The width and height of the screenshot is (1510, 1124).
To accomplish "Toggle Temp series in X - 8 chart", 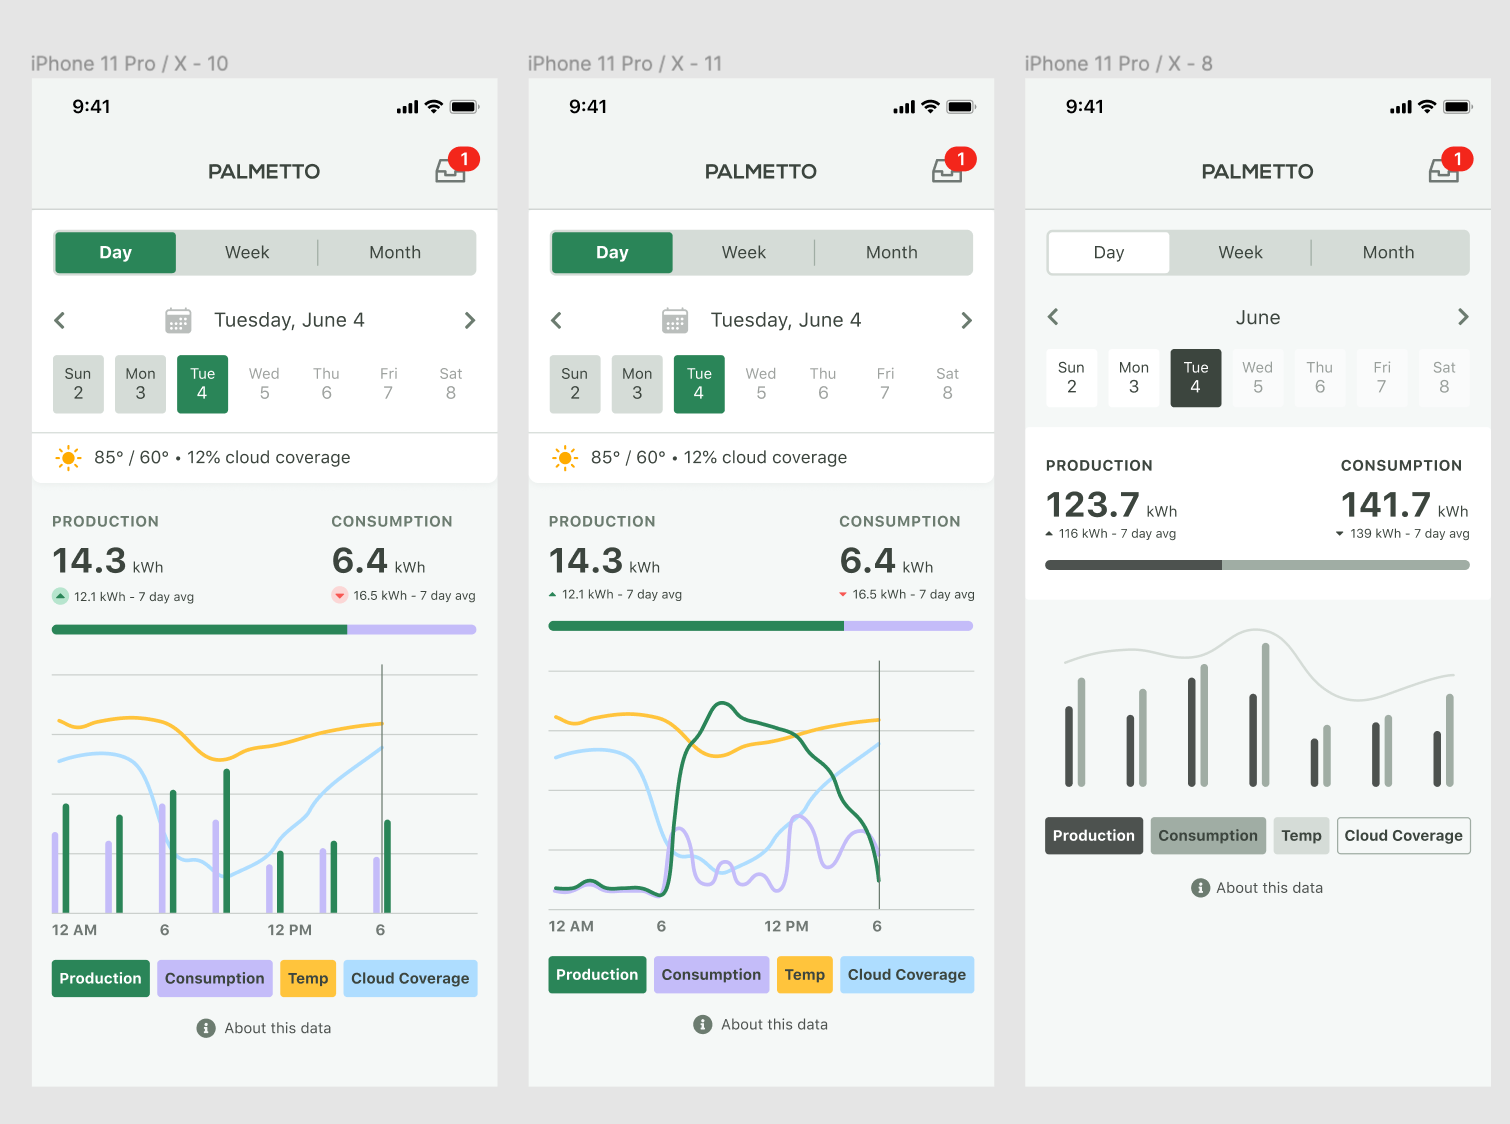I will [1302, 836].
